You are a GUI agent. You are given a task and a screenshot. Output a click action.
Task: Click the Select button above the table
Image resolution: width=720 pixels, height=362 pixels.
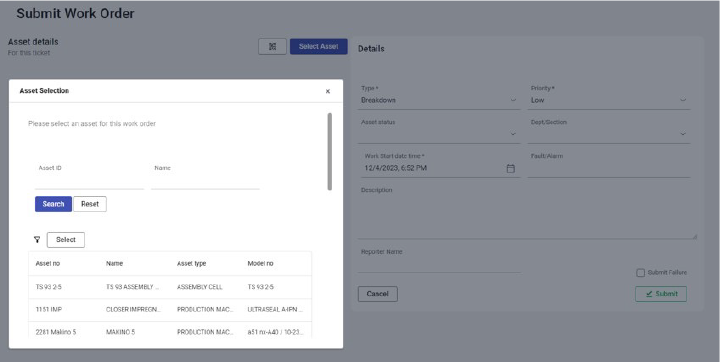coord(66,240)
